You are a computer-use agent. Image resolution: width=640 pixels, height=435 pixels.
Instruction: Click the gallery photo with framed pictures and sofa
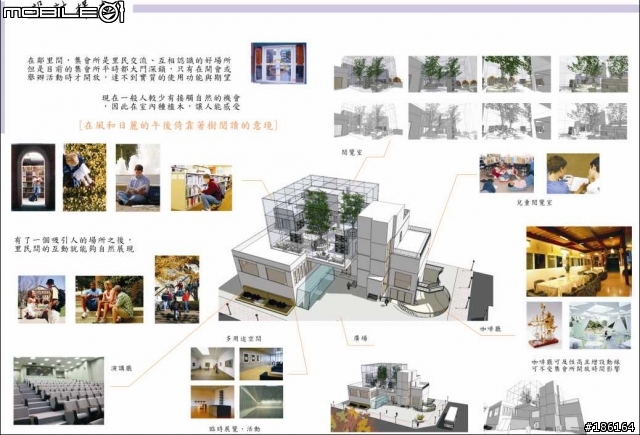[x=261, y=364]
